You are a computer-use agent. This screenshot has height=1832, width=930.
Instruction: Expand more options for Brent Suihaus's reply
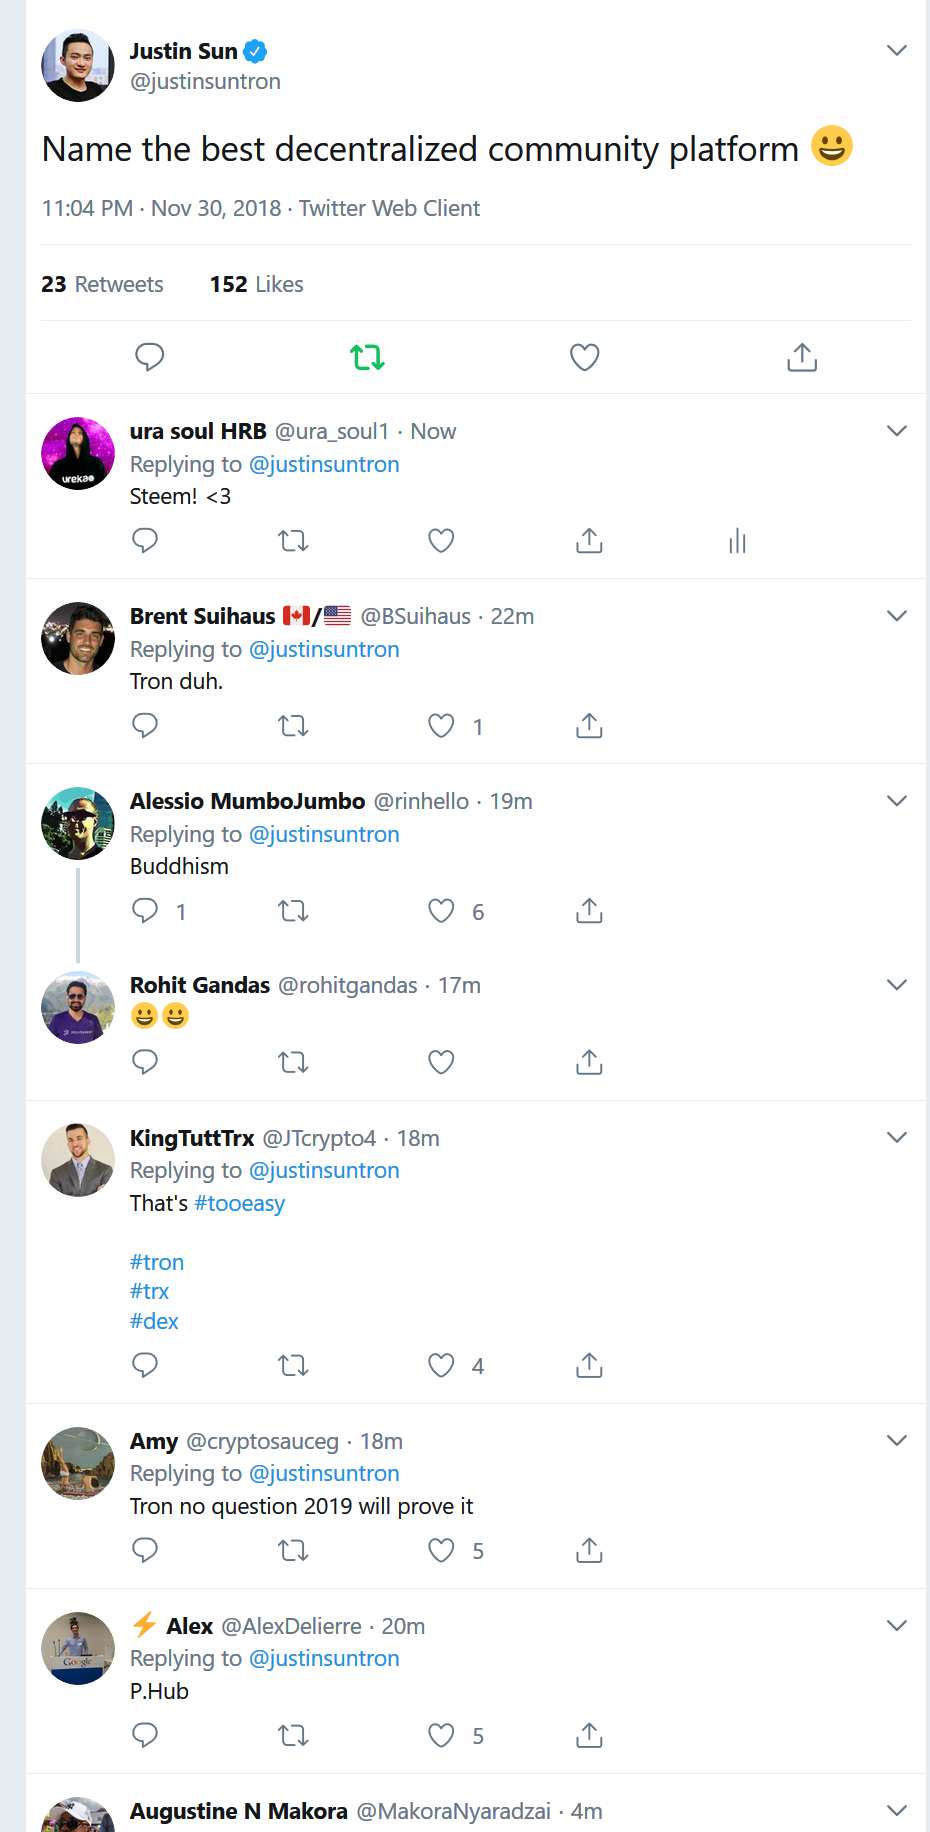tap(897, 616)
